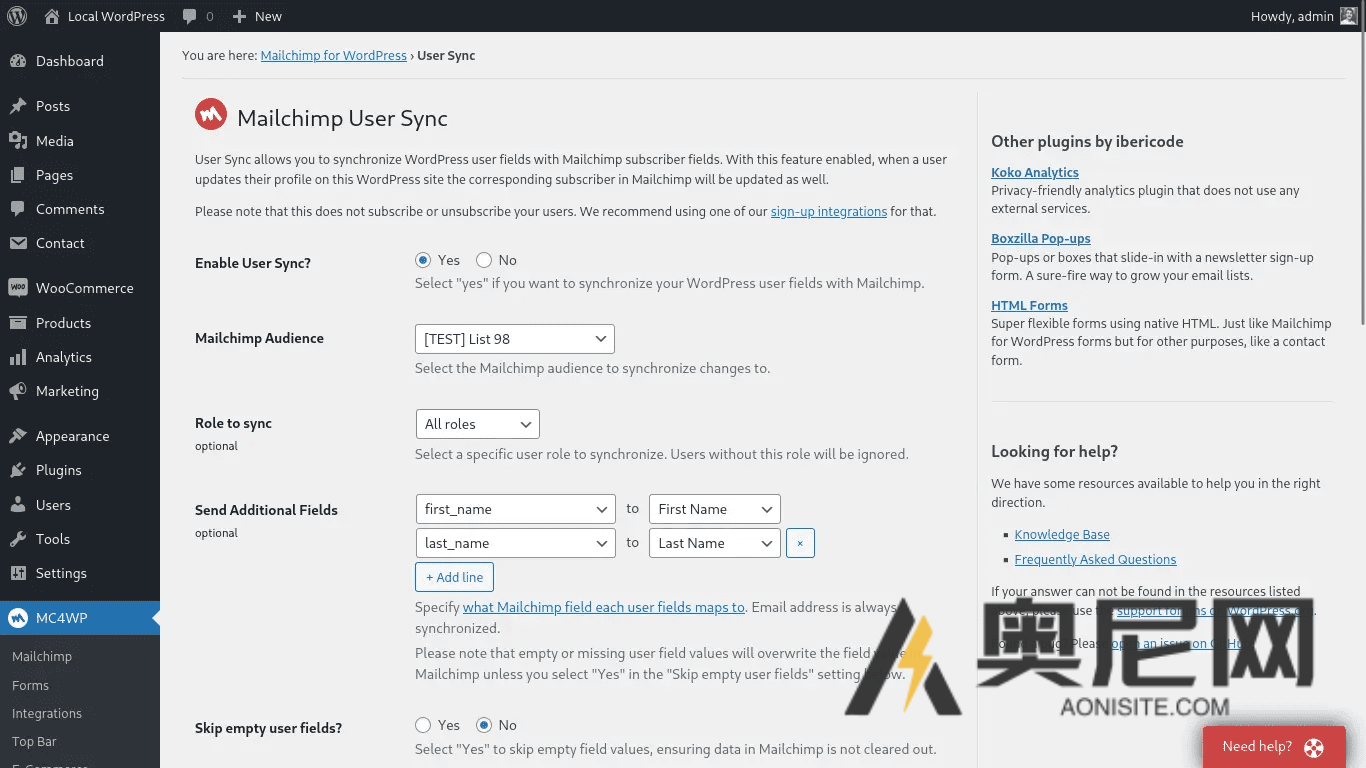Open the Last Name Mailchimp field dropdown
The width and height of the screenshot is (1366, 768).
pos(715,543)
